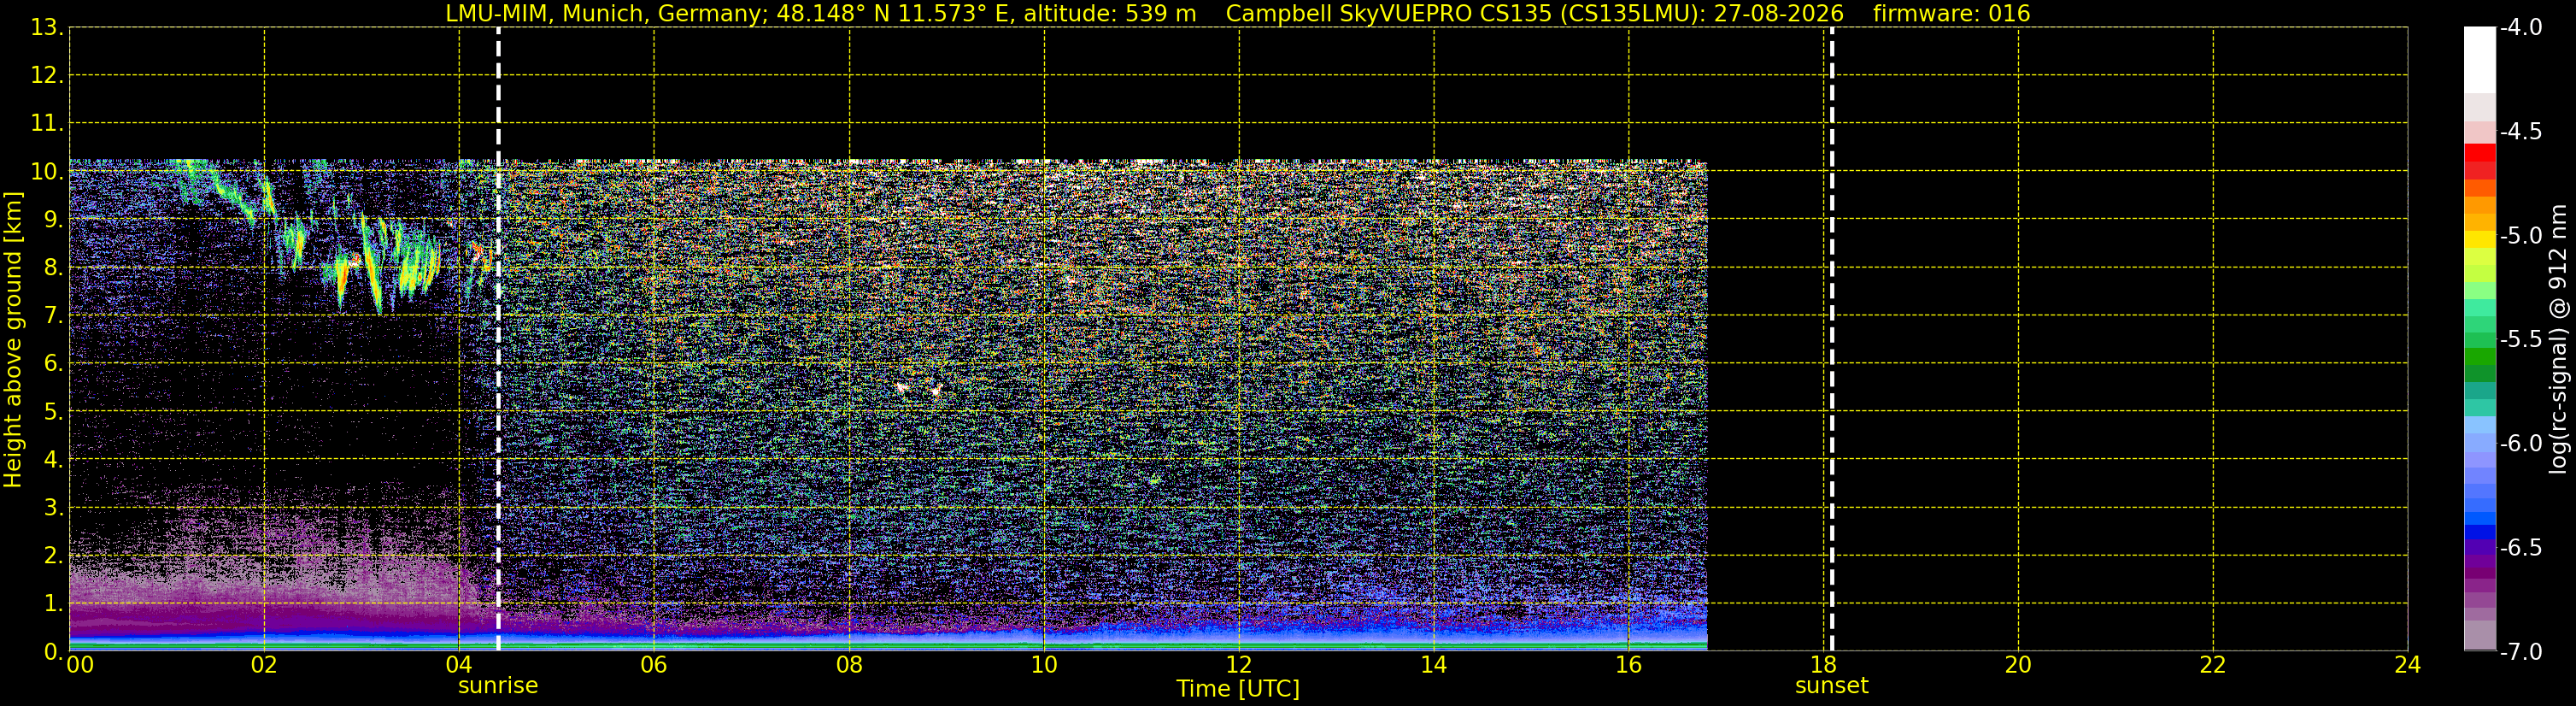This screenshot has height=706, width=2576.
Task: Click the yellow band of the colorbar
Action: (x=2480, y=240)
